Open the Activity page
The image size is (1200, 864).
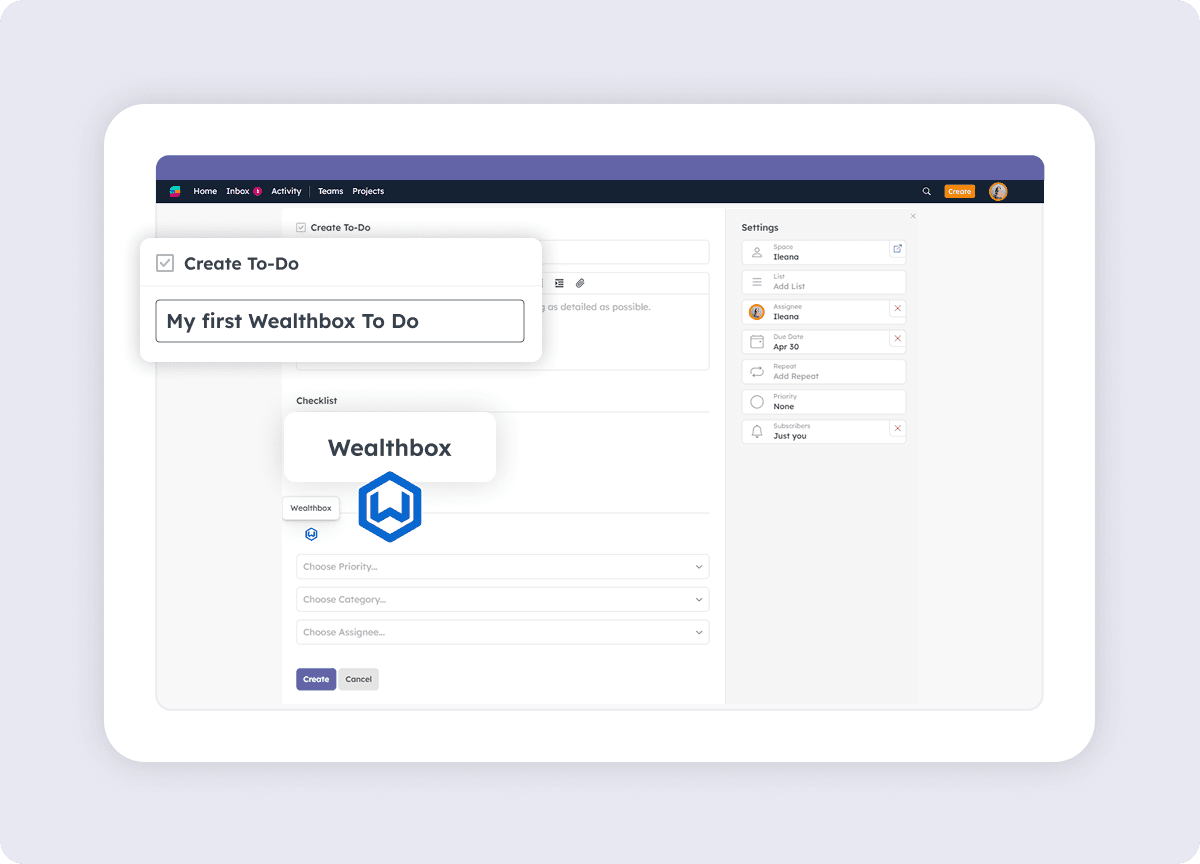tap(286, 191)
